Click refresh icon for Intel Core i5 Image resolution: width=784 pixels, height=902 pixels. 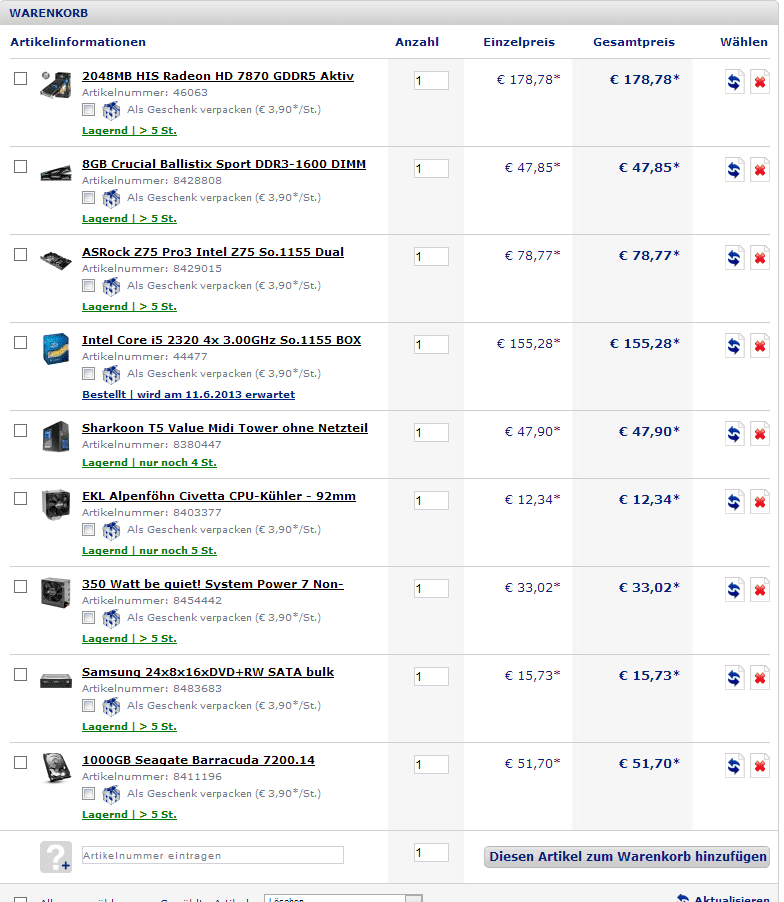734,346
